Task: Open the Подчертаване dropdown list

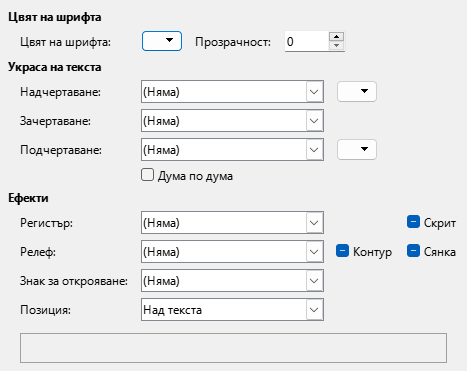Action: 232,149
